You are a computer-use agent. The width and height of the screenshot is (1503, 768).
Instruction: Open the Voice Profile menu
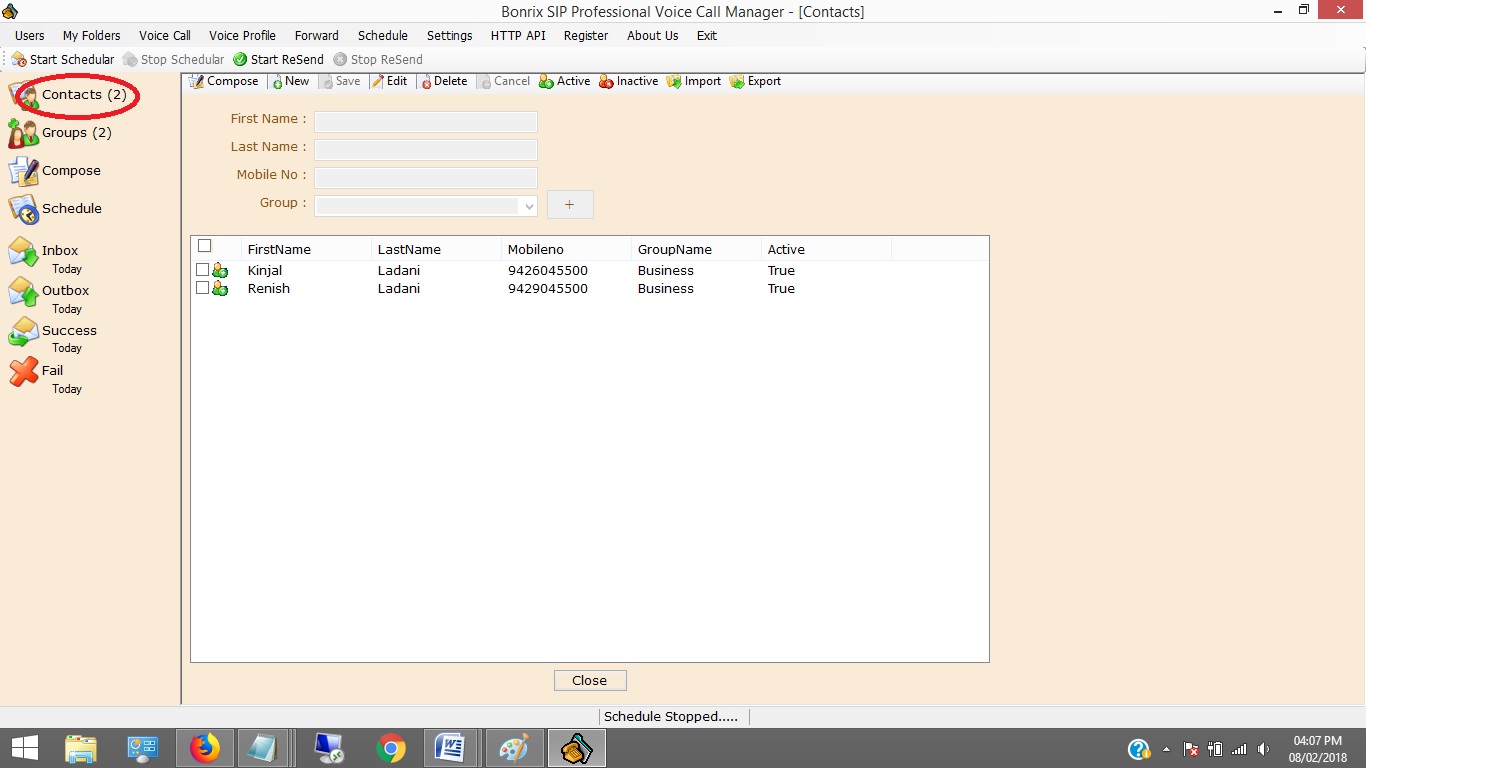(x=242, y=35)
